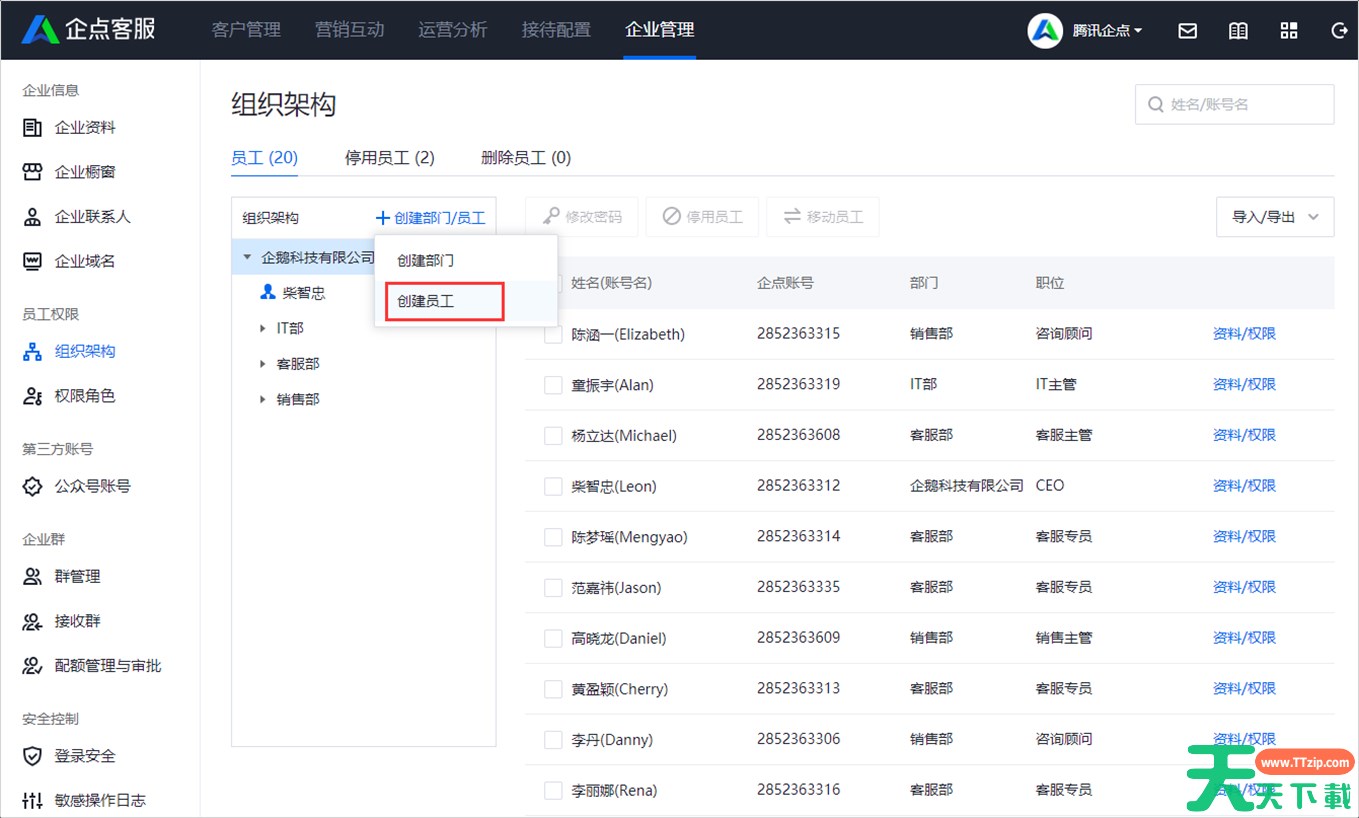Open the book documentation icon in header
The width and height of the screenshot is (1359, 818).
click(1238, 31)
